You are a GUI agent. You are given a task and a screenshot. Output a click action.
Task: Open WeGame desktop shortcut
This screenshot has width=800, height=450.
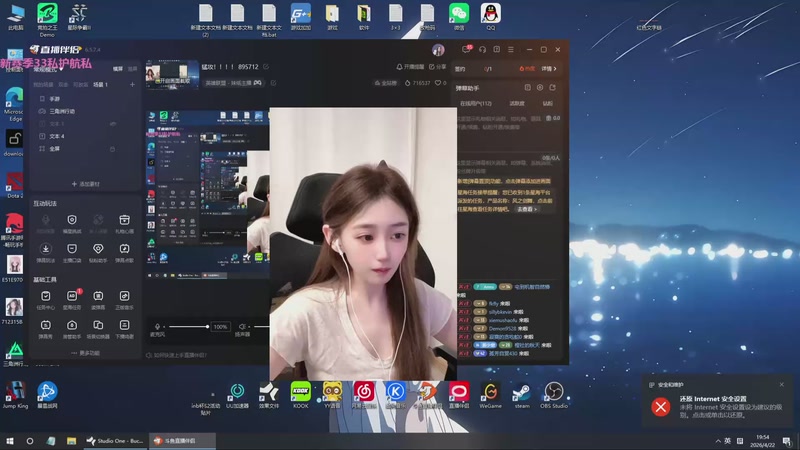coord(490,395)
